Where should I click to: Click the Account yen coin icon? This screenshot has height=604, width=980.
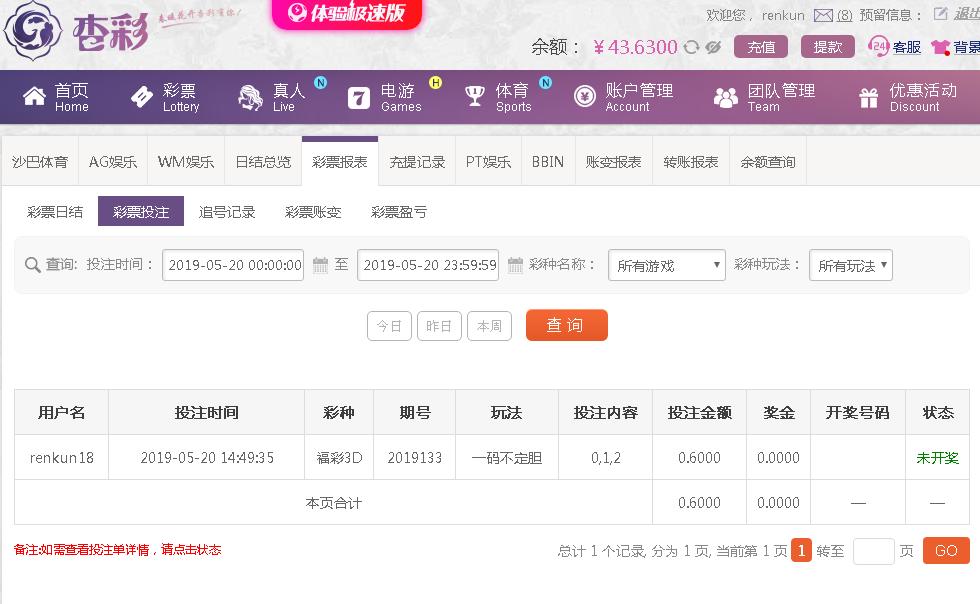pos(585,97)
